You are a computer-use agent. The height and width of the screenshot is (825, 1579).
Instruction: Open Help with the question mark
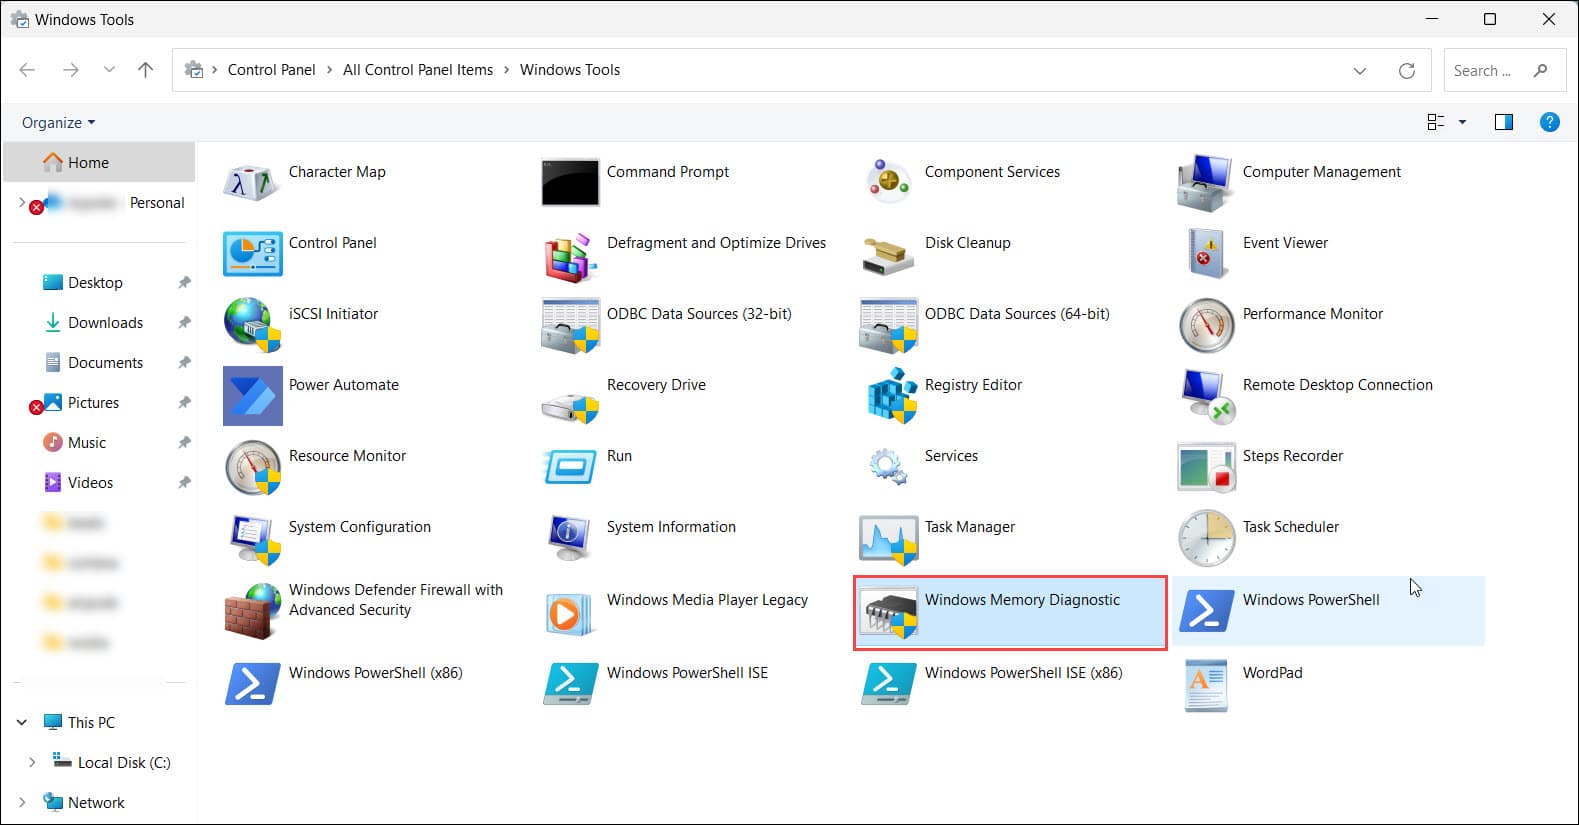click(x=1549, y=122)
